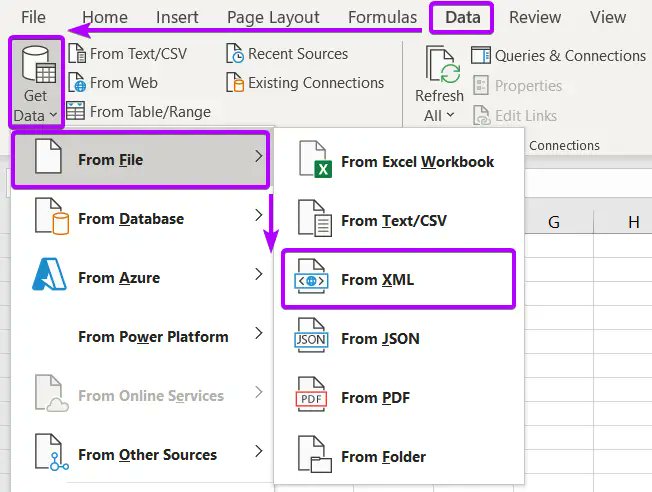Viewport: 652px width, 492px height.
Task: Click the From Table/Range ribbon label
Action: [151, 112]
